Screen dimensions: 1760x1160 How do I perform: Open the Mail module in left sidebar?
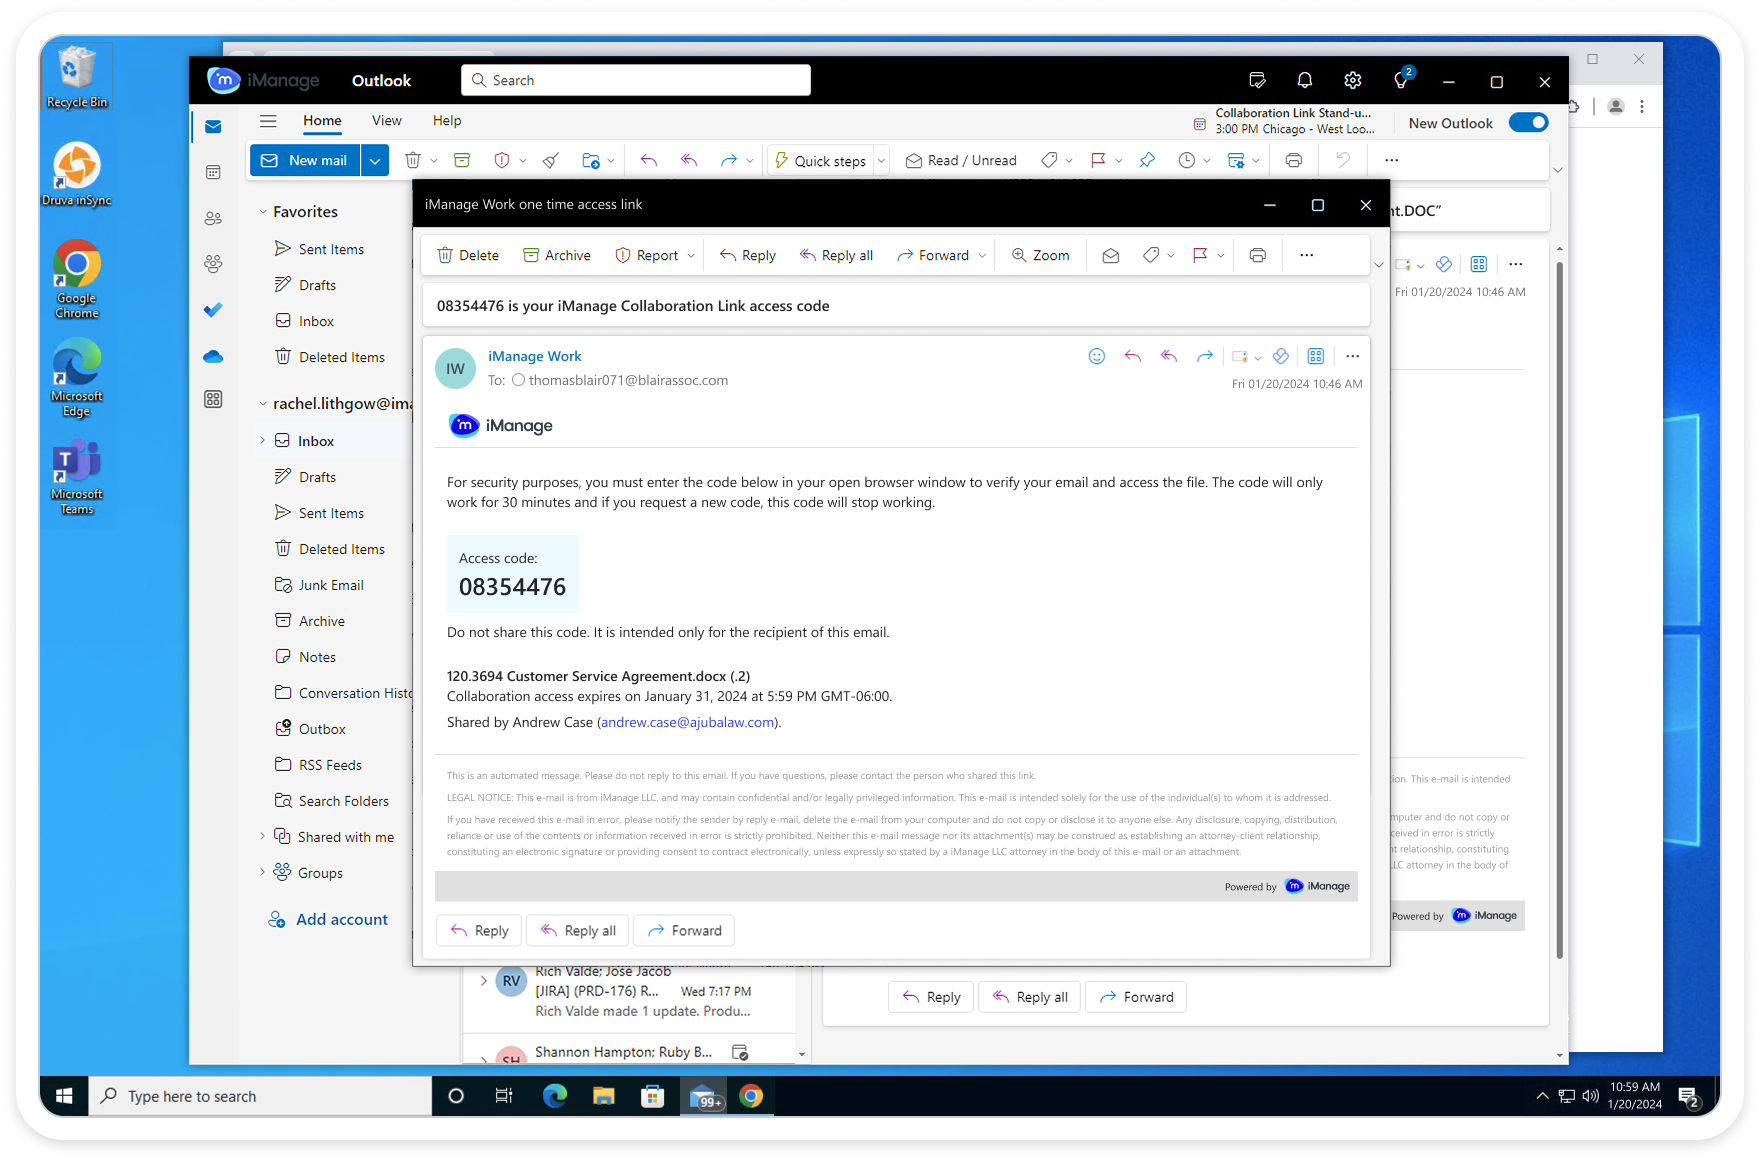[213, 127]
